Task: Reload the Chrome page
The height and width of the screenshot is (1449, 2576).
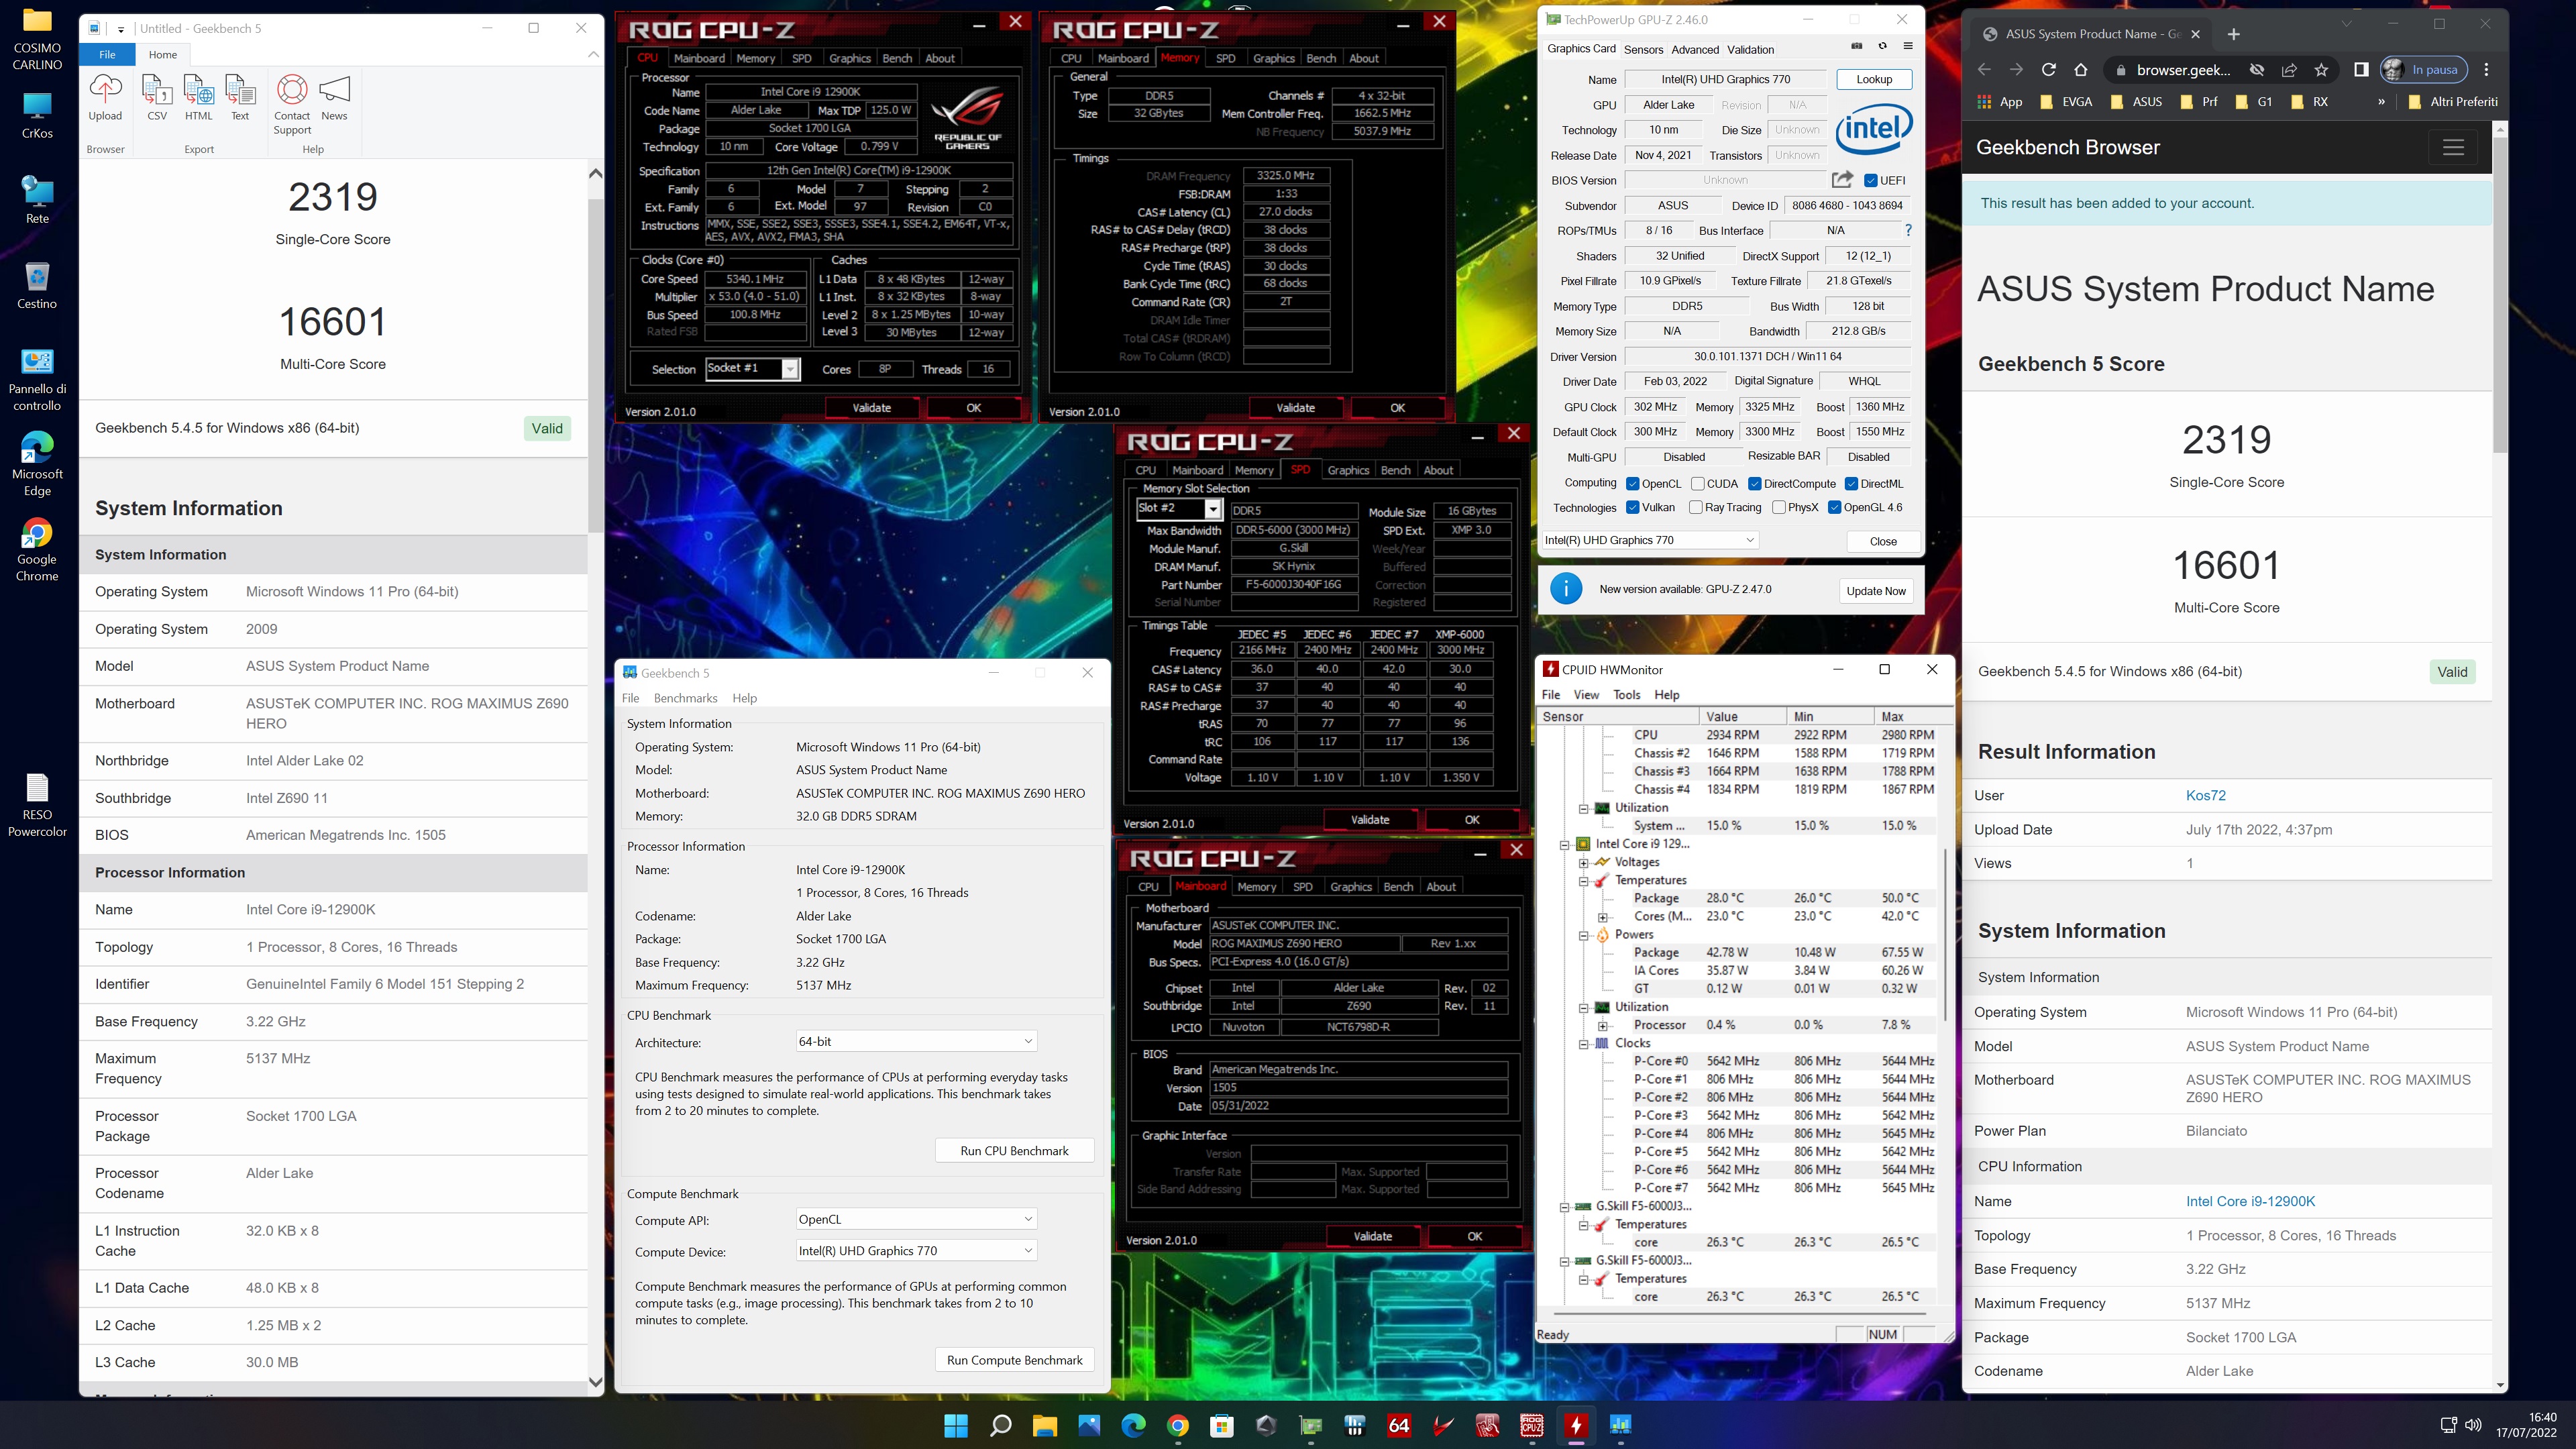Action: (2048, 69)
